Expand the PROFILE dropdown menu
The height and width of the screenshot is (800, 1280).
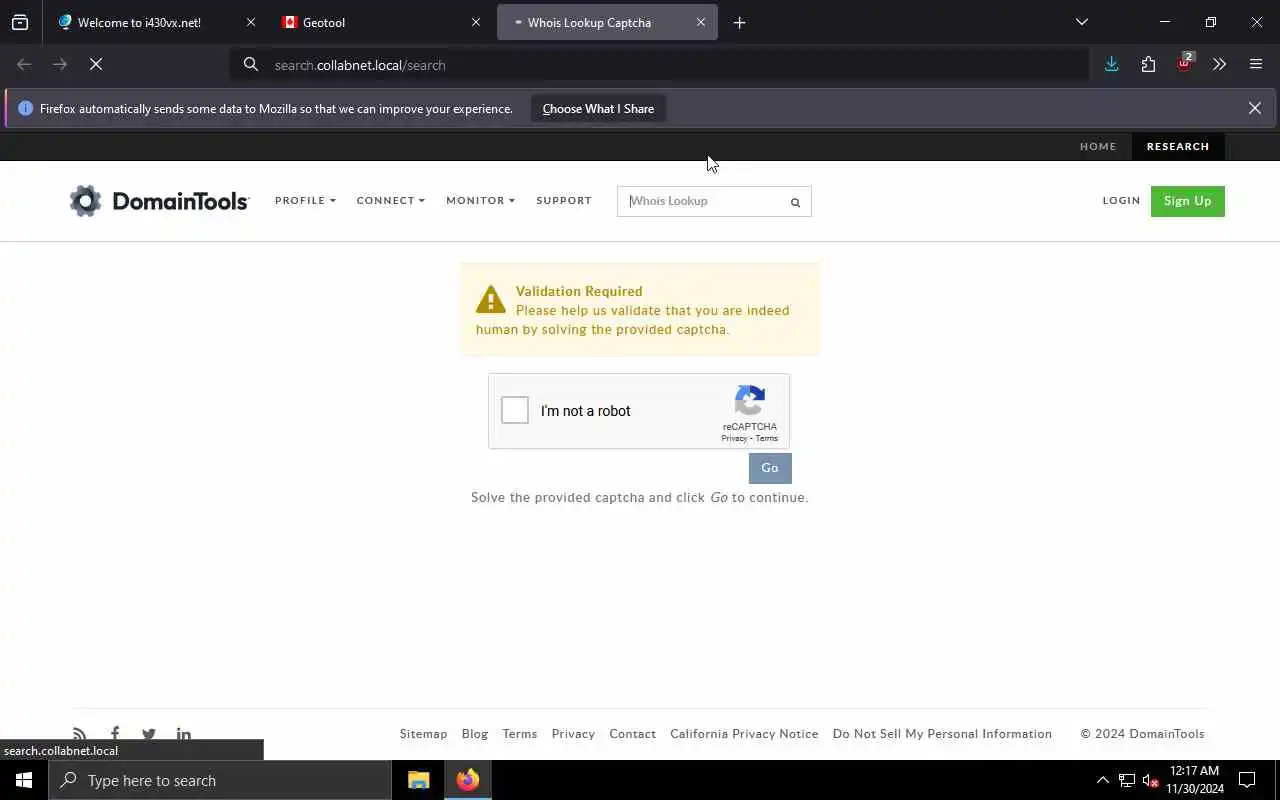point(305,200)
